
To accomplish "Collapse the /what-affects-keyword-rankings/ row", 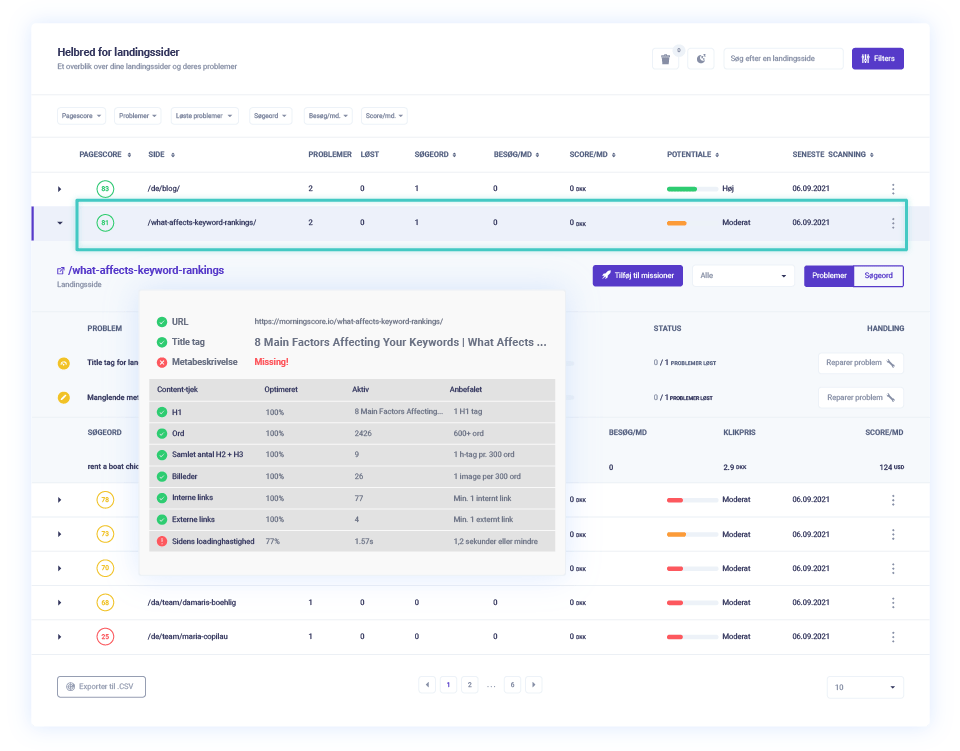I will [x=59, y=223].
